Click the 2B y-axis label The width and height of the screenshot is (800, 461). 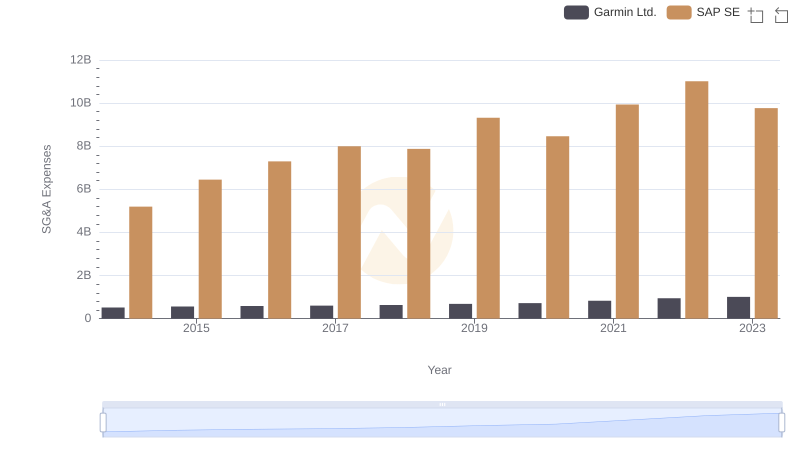[84, 275]
